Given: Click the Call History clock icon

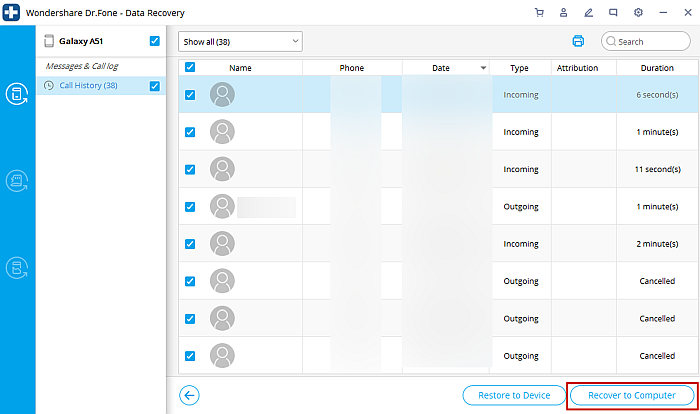Looking at the screenshot, I should coord(49,85).
